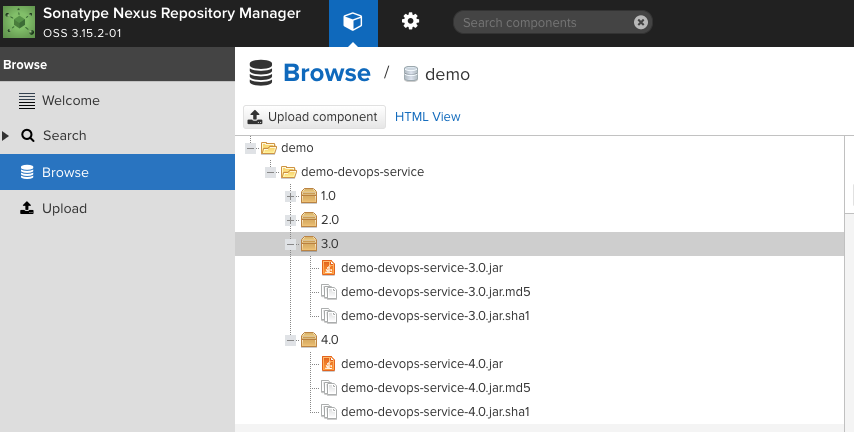This screenshot has height=432, width=854.
Task: Collapse the 3.0 version folder
Action: 290,244
